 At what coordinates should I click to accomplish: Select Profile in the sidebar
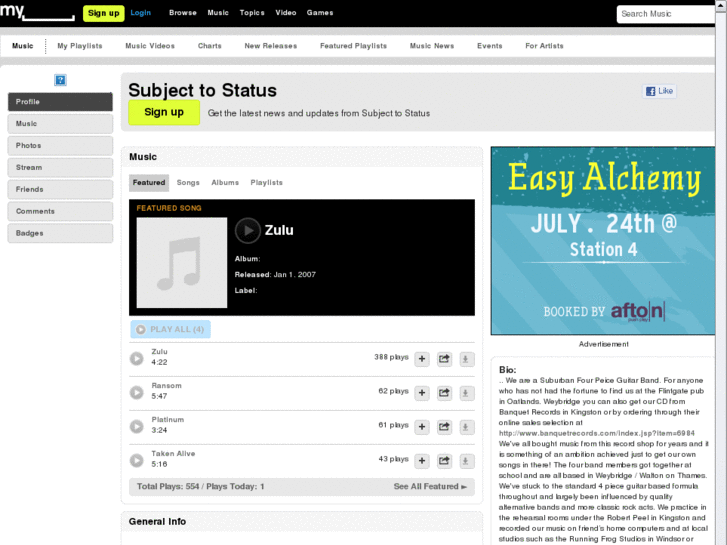click(x=60, y=102)
